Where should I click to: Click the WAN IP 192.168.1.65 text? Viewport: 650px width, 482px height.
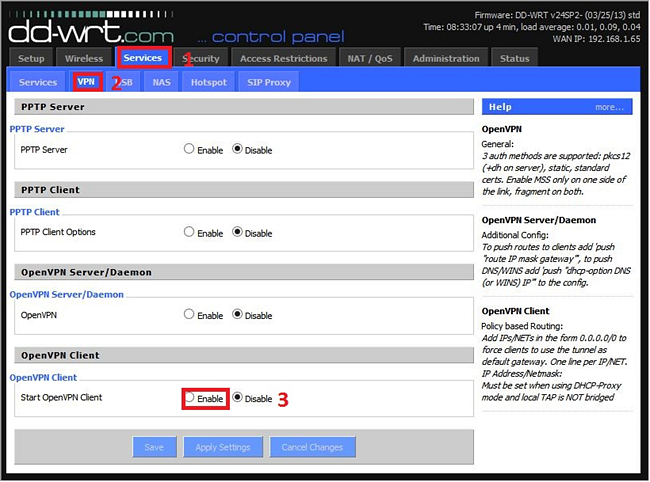[x=596, y=39]
